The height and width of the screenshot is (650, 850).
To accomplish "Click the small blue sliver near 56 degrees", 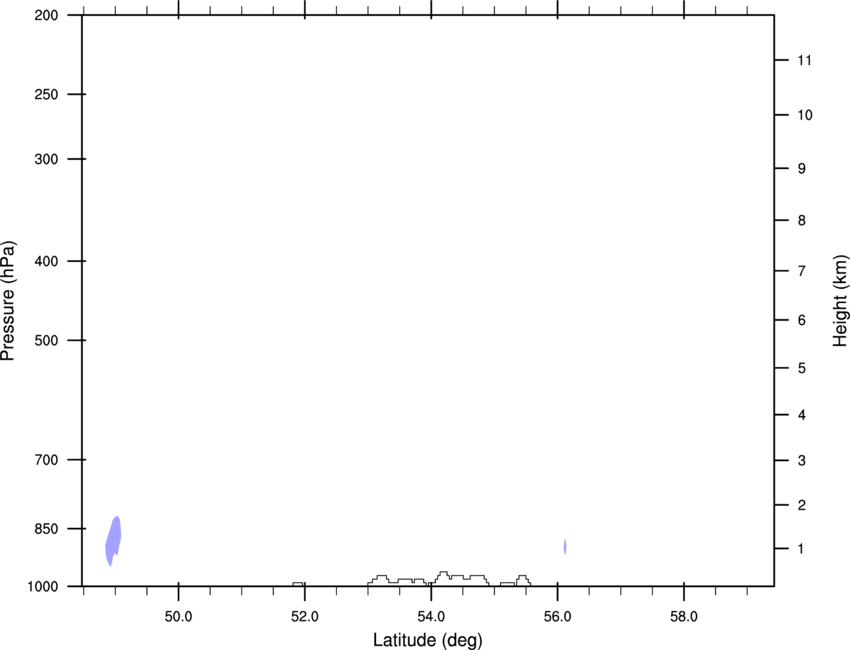I will [x=565, y=546].
